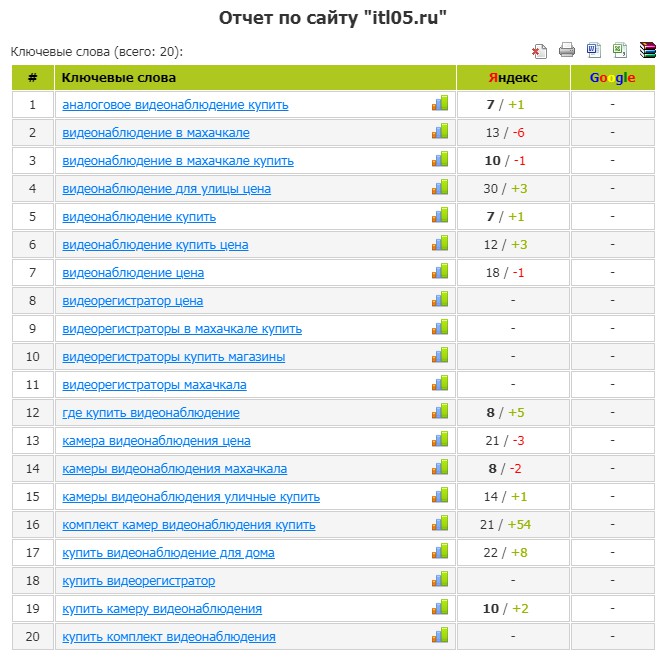Follow link 'камеры видеонаблюдения махачкала'
Image resolution: width=666 pixels, height=660 pixels.
coord(175,469)
